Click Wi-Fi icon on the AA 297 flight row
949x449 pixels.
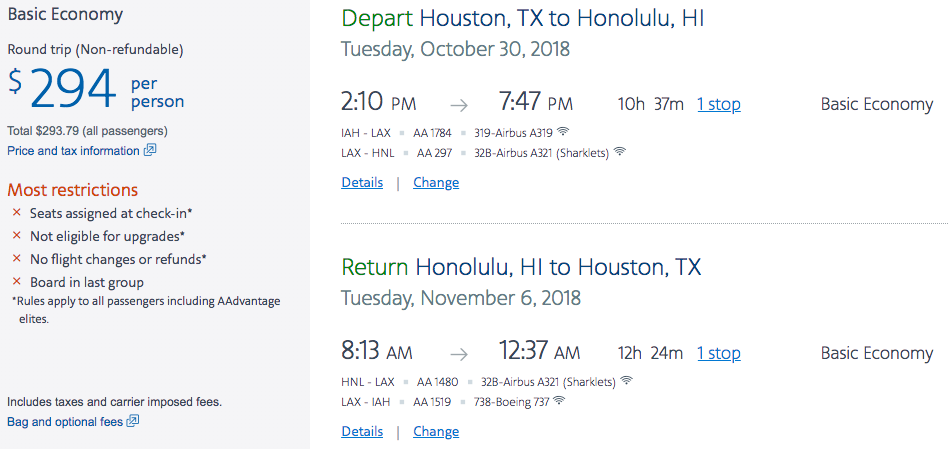(x=620, y=152)
